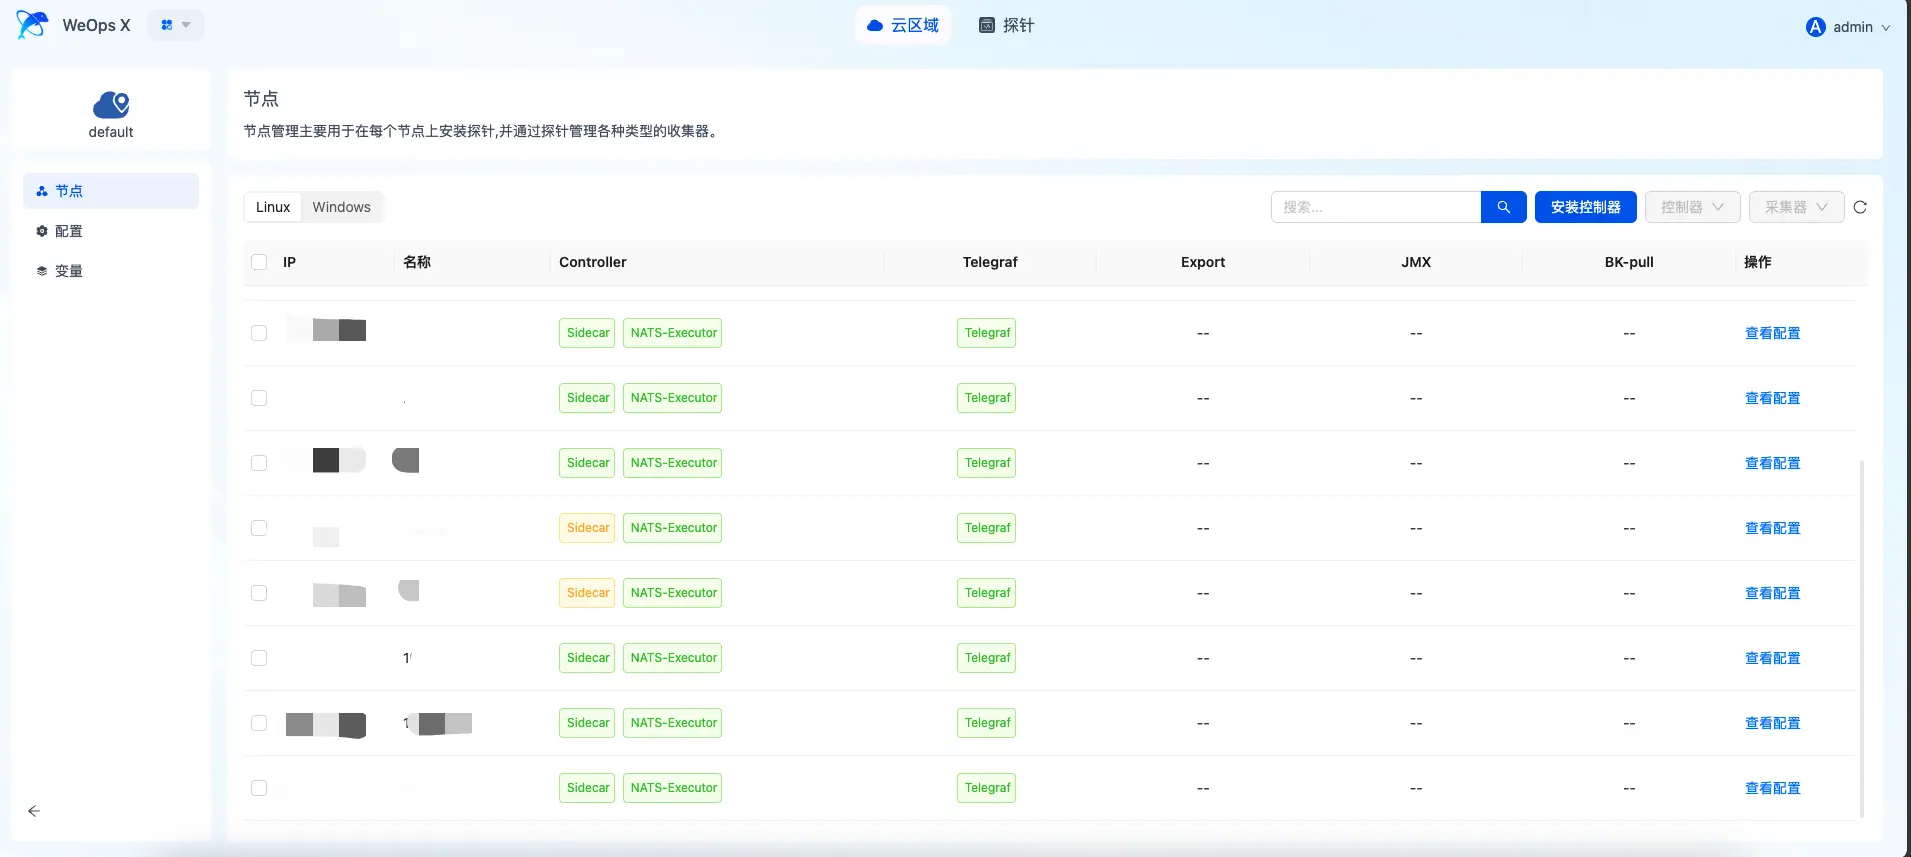Click the Telegraf tag in sixth row

(x=987, y=658)
